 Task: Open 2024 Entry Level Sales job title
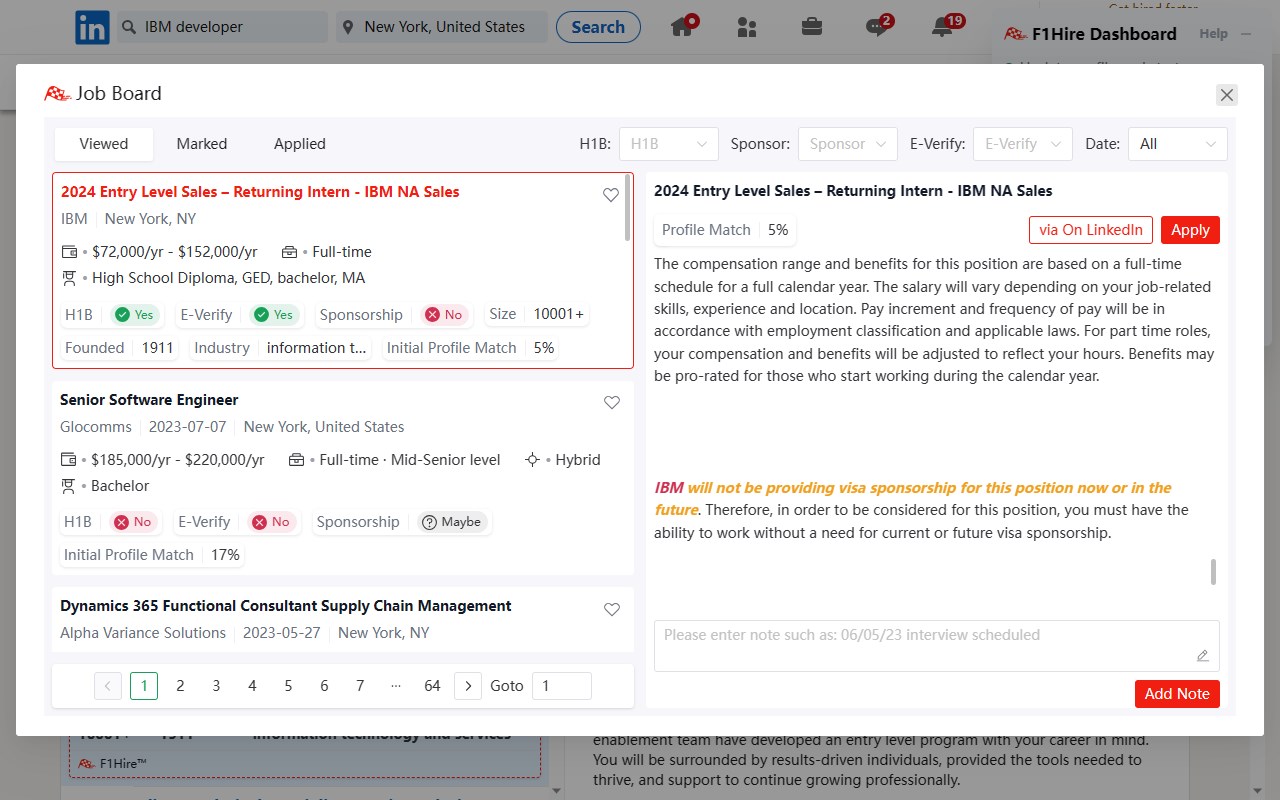[260, 192]
